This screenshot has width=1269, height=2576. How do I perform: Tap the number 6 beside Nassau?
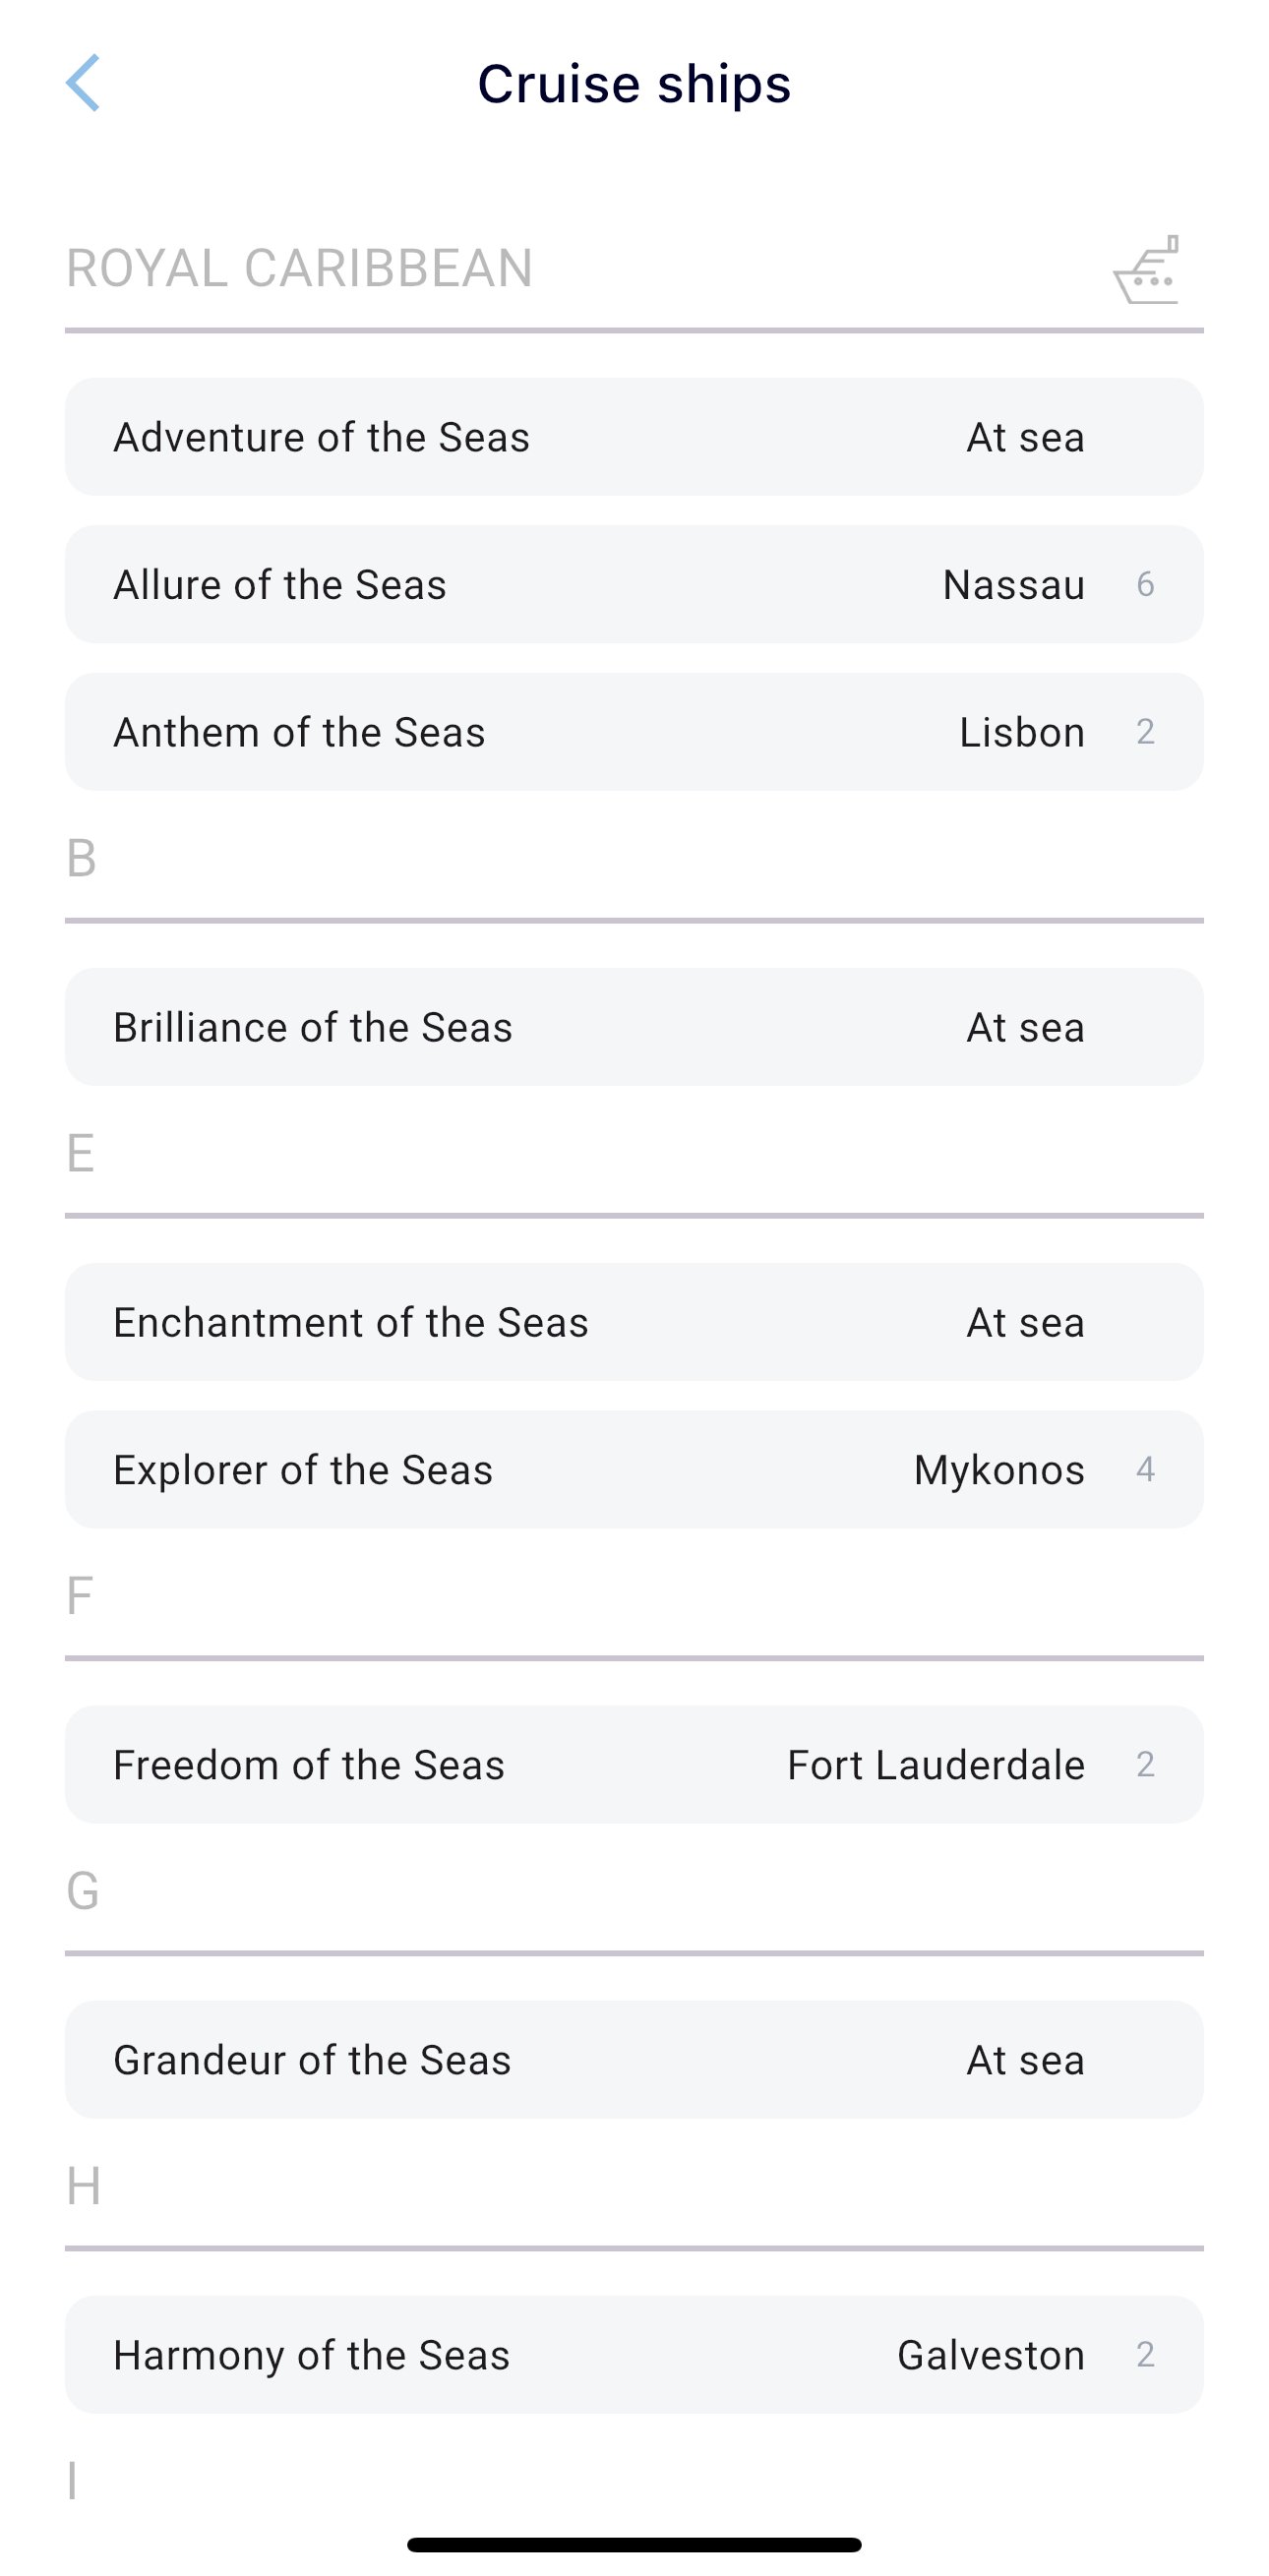[x=1145, y=584]
